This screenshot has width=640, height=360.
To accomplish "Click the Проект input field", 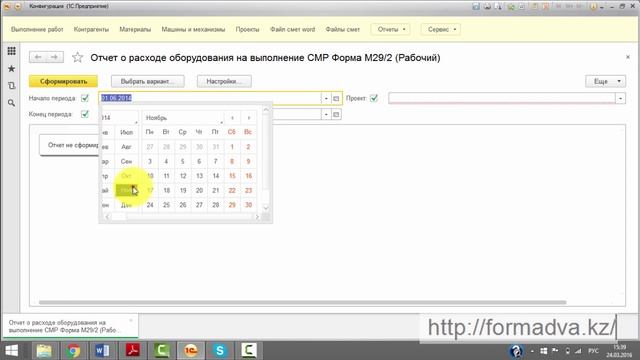I will pos(502,98).
